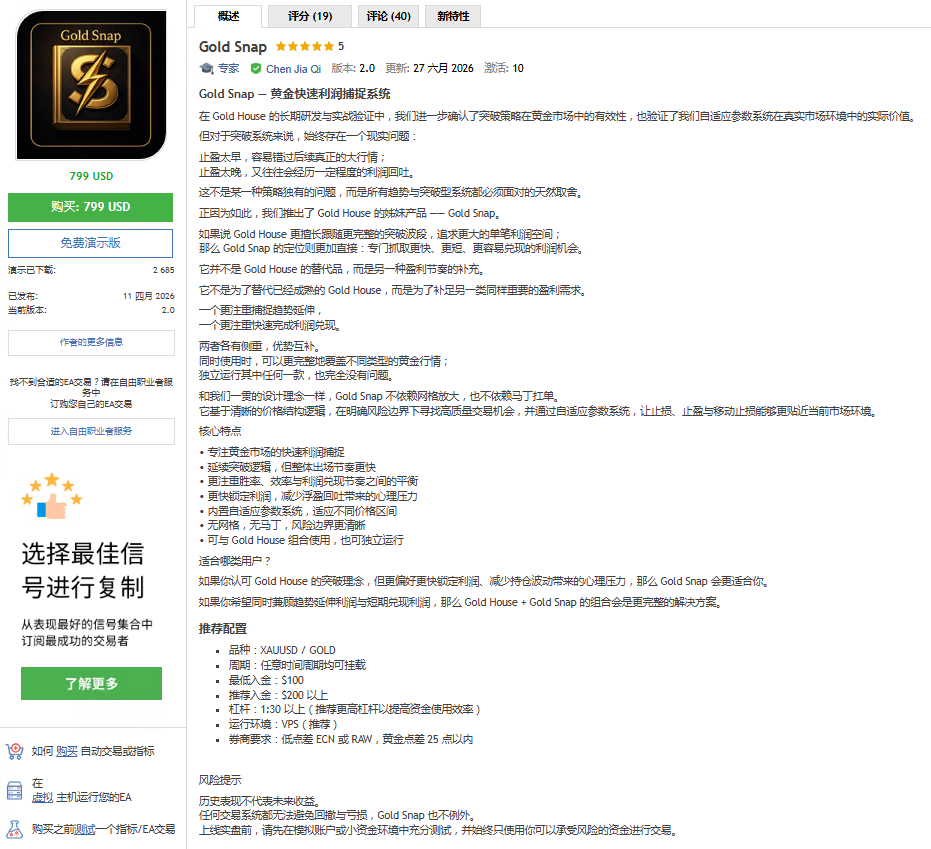
Task: Click the Gold Snap product title heading
Action: (x=233, y=47)
